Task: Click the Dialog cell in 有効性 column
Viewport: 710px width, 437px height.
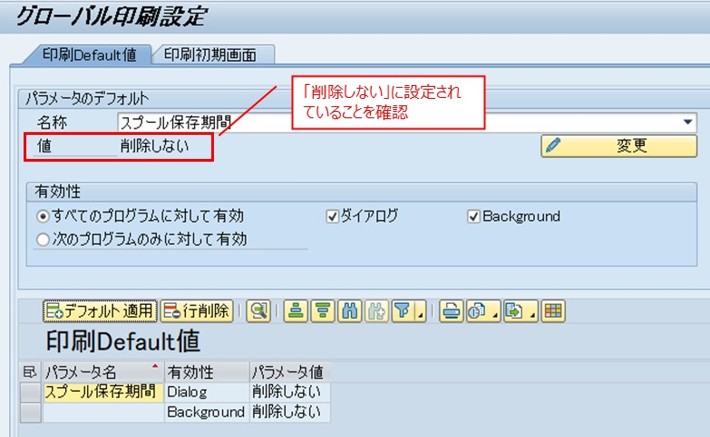Action: tap(206, 392)
